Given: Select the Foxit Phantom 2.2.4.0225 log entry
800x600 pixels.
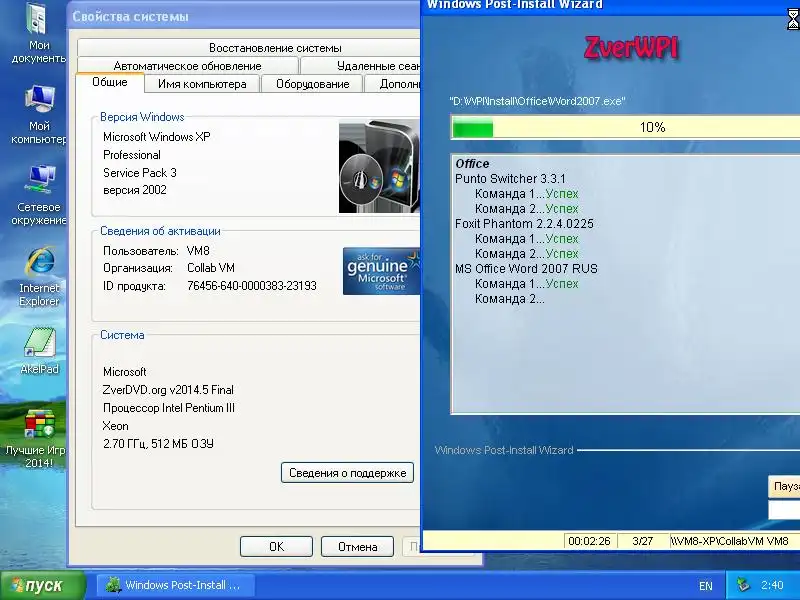Looking at the screenshot, I should tap(524, 223).
